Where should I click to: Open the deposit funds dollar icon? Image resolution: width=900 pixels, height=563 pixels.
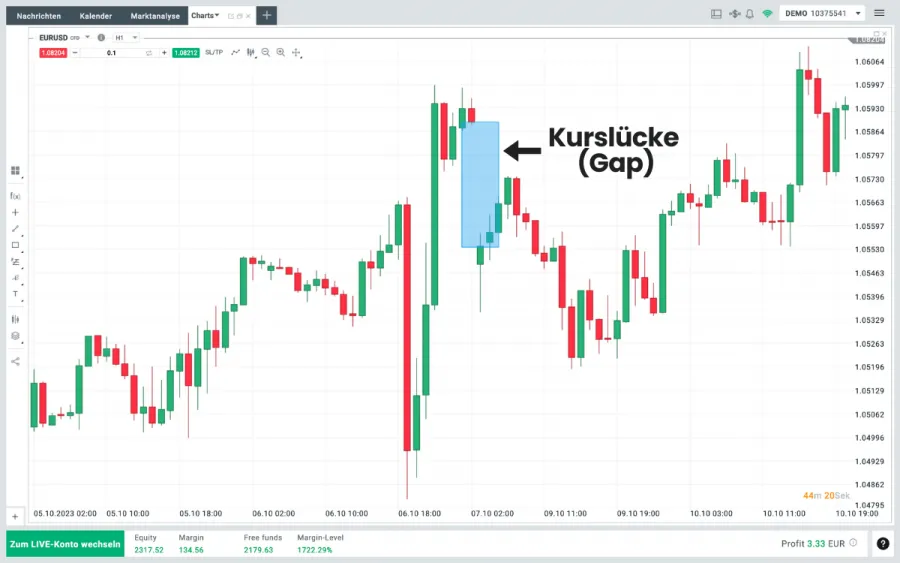tap(735, 14)
